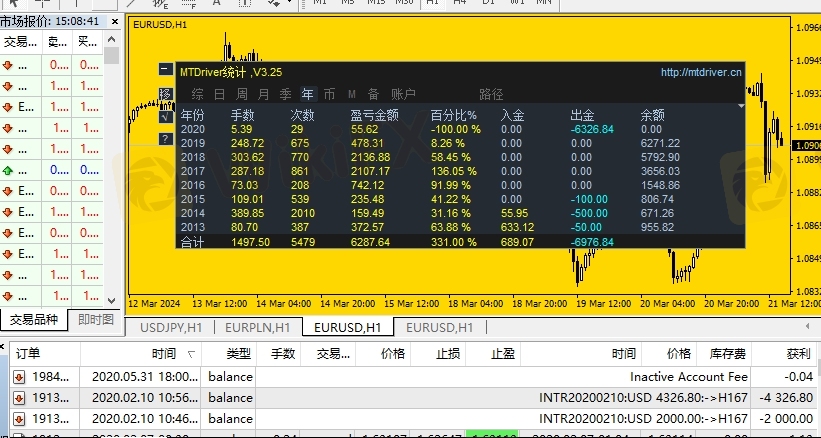The height and width of the screenshot is (438, 821).
Task: Click the 市场报价: 15:08:41 panel title
Action: (x=50, y=21)
